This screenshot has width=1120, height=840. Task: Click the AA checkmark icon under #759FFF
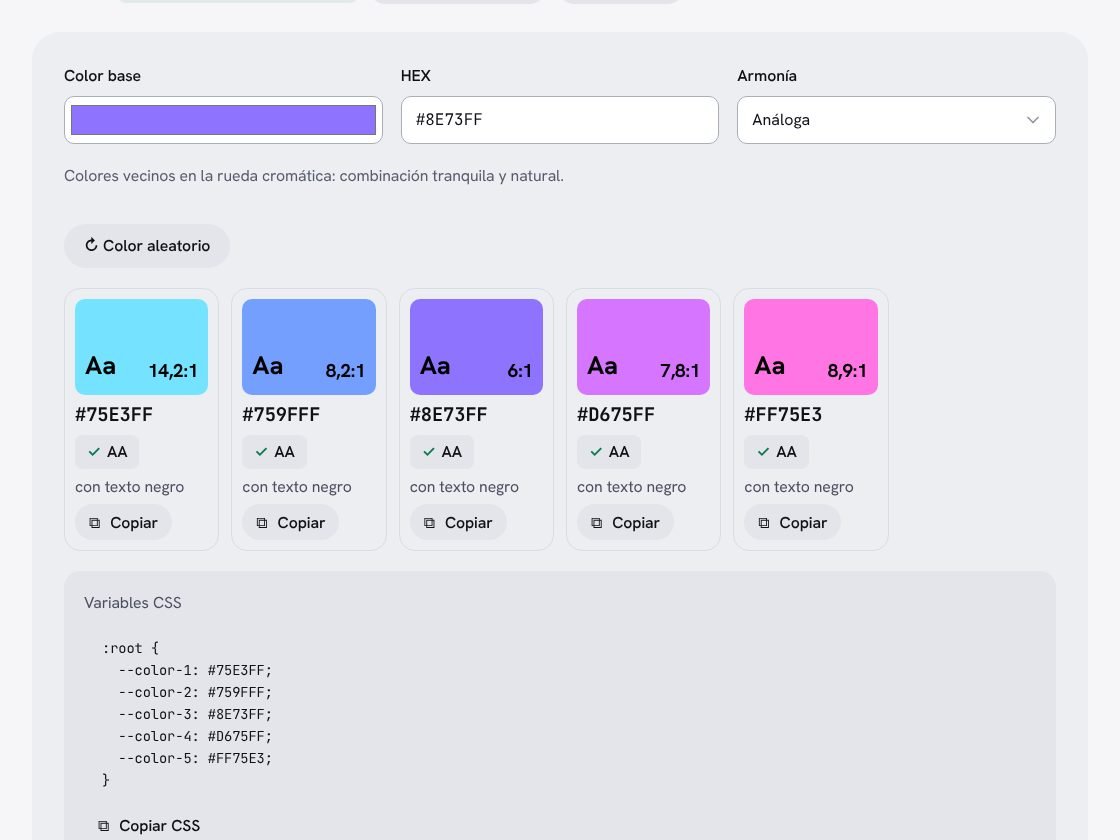tap(261, 451)
